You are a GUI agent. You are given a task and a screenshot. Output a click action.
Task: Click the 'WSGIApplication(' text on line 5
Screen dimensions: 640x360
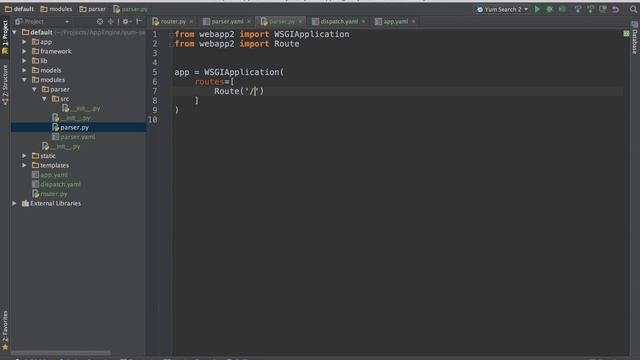coord(244,72)
